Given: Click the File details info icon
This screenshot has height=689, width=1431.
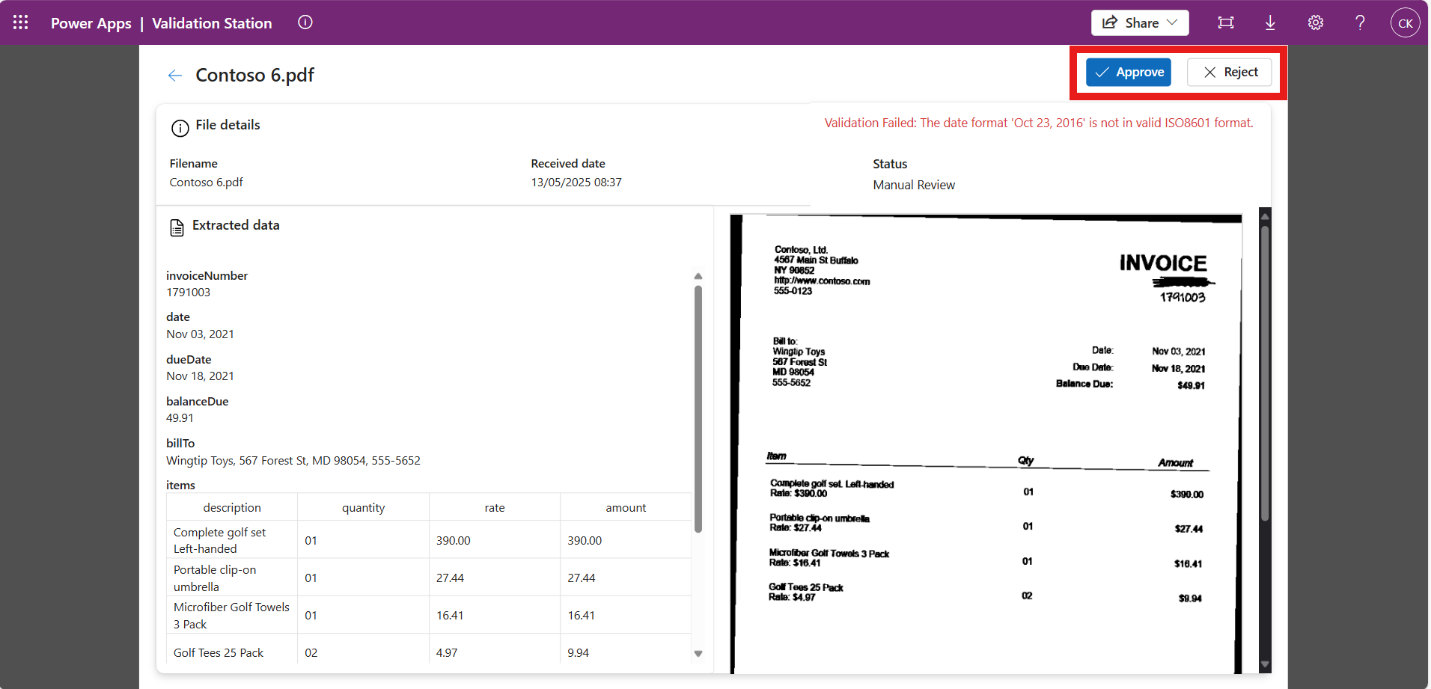Looking at the screenshot, I should click(180, 127).
